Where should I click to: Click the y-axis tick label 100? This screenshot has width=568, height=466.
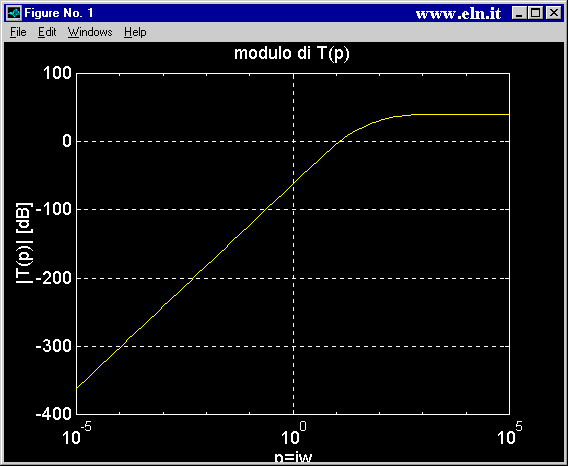[x=58, y=73]
